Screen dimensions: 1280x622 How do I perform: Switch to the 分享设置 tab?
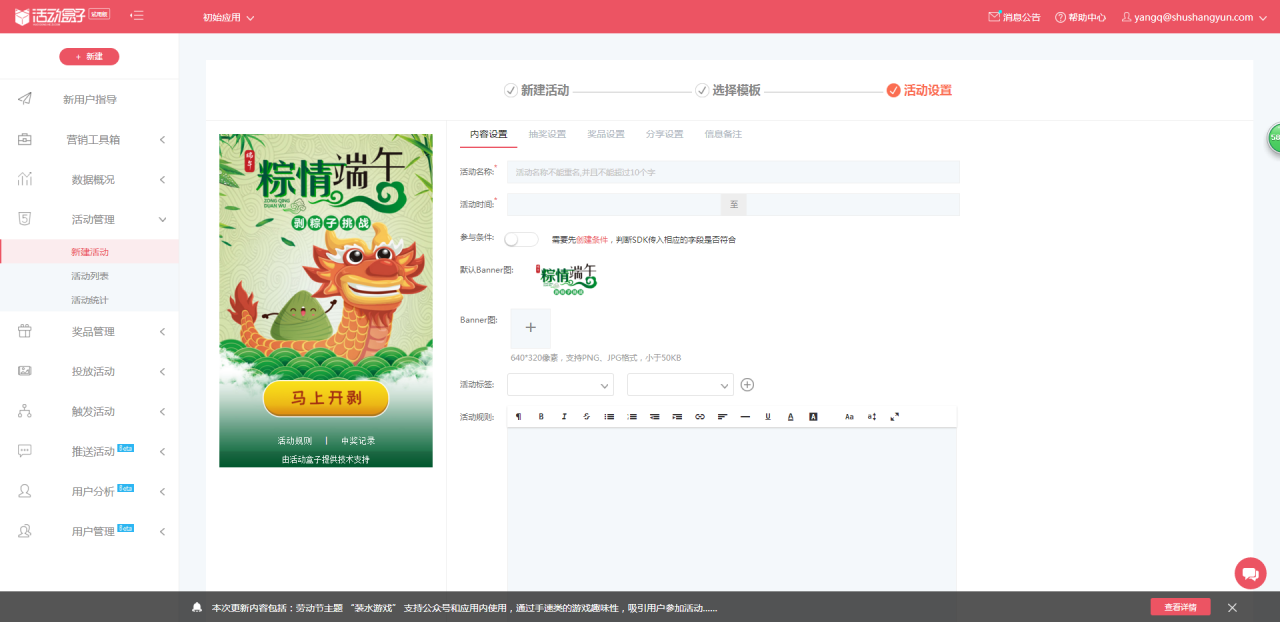(x=666, y=133)
